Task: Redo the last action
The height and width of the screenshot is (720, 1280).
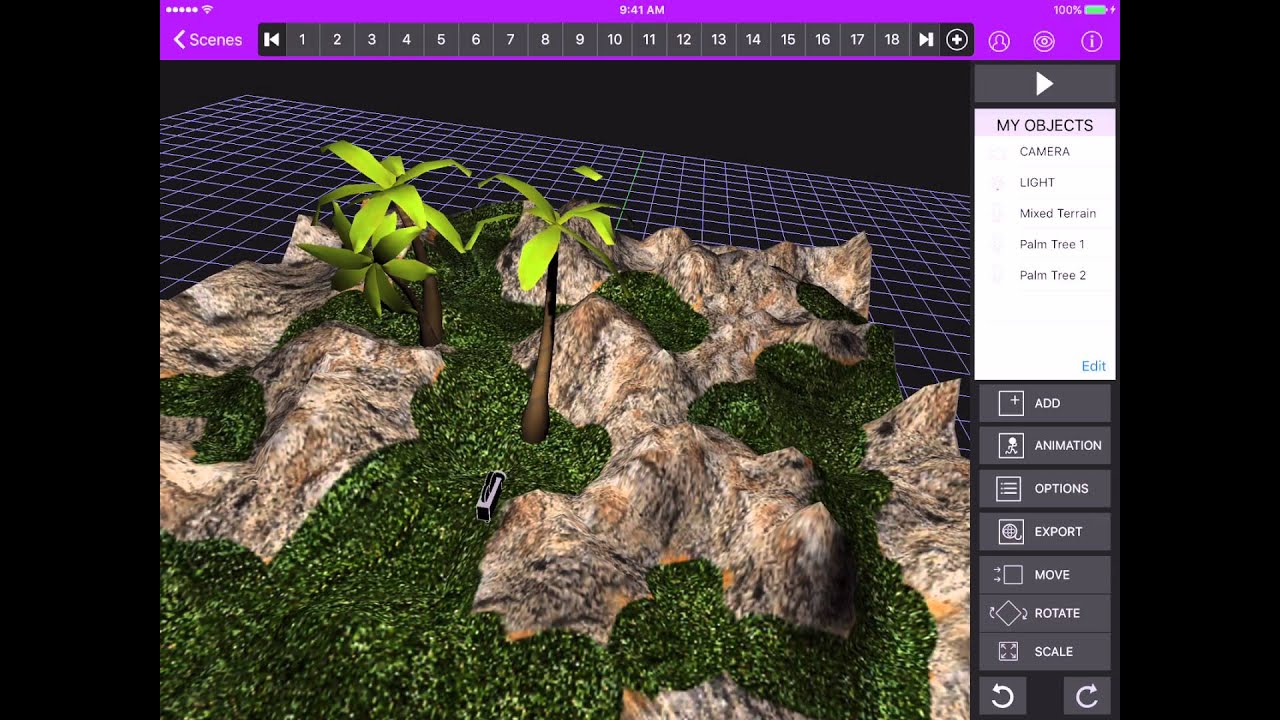Action: (1087, 696)
